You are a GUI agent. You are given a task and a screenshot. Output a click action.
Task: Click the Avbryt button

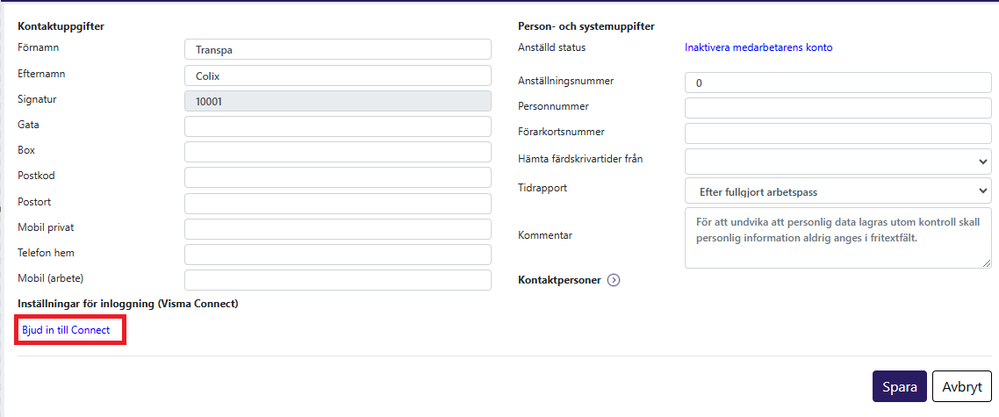click(x=962, y=386)
